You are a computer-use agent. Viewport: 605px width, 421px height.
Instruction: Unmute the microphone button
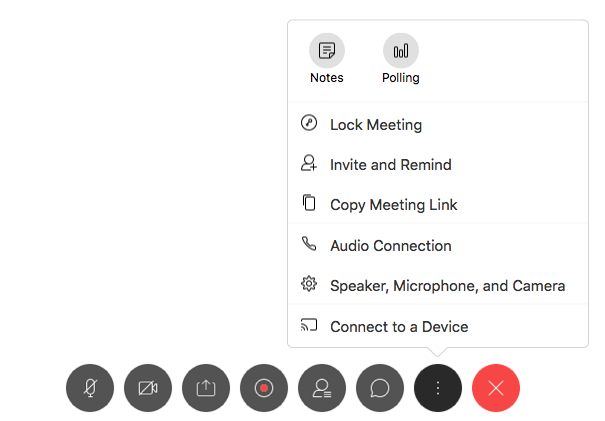click(x=90, y=388)
